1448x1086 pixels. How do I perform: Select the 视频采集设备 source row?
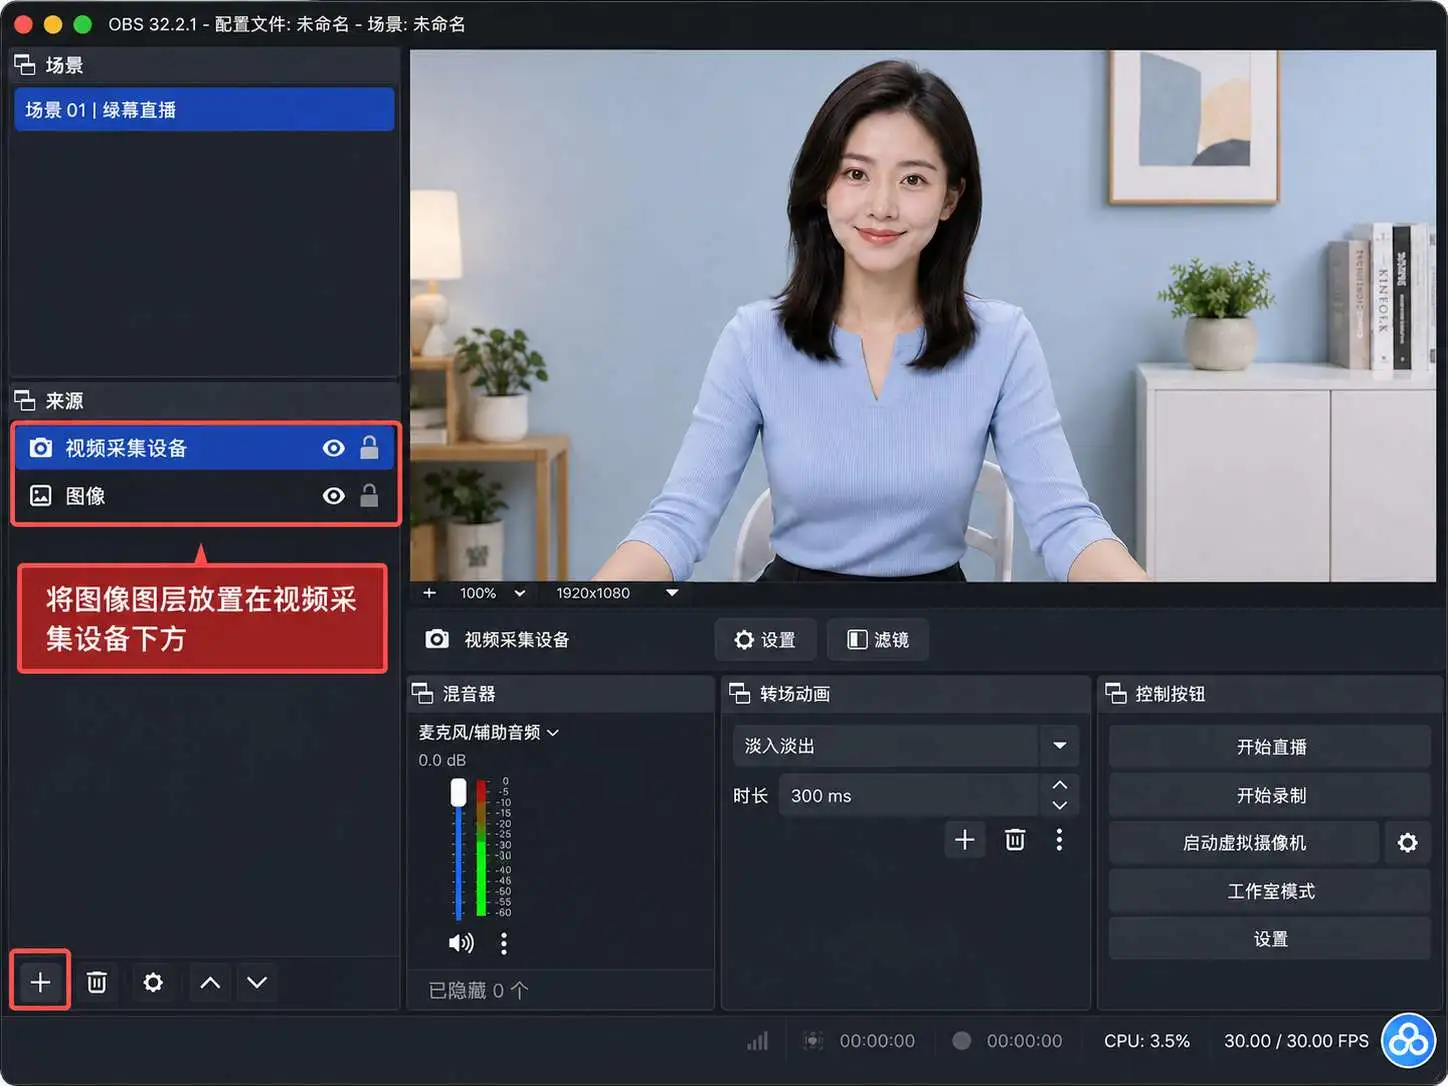[x=204, y=448]
